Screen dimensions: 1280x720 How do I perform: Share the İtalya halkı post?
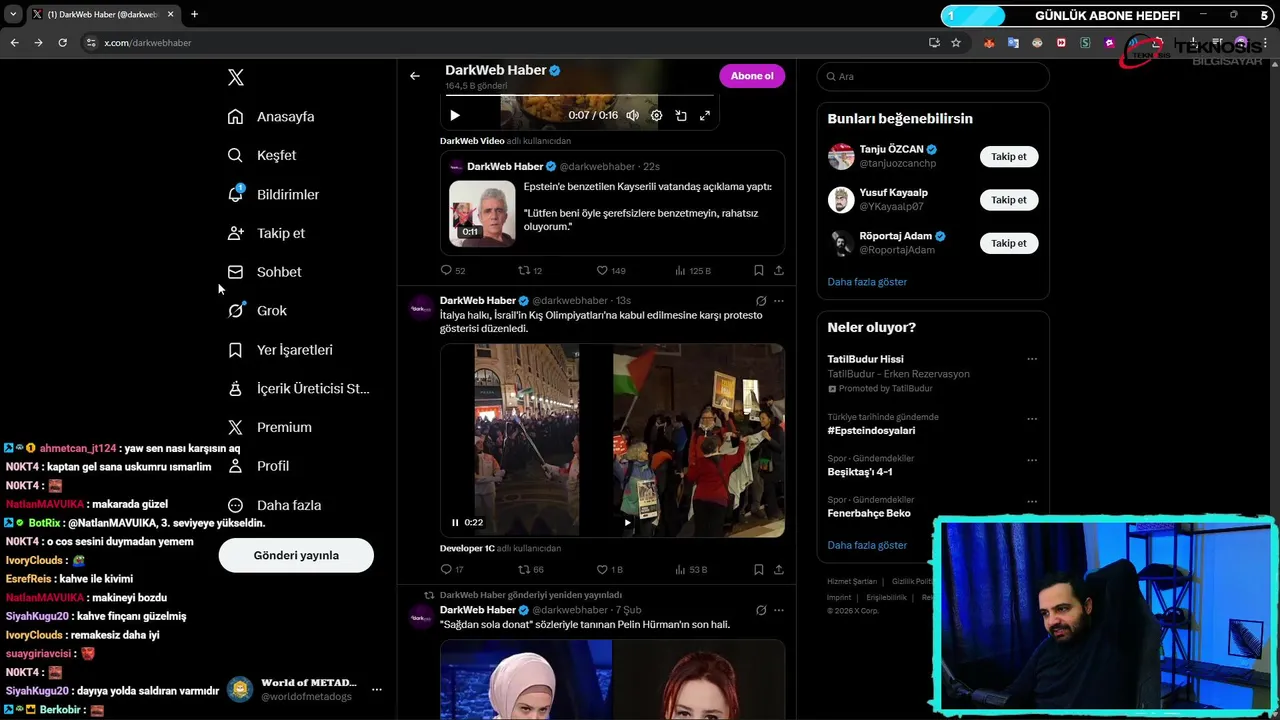[779, 569]
